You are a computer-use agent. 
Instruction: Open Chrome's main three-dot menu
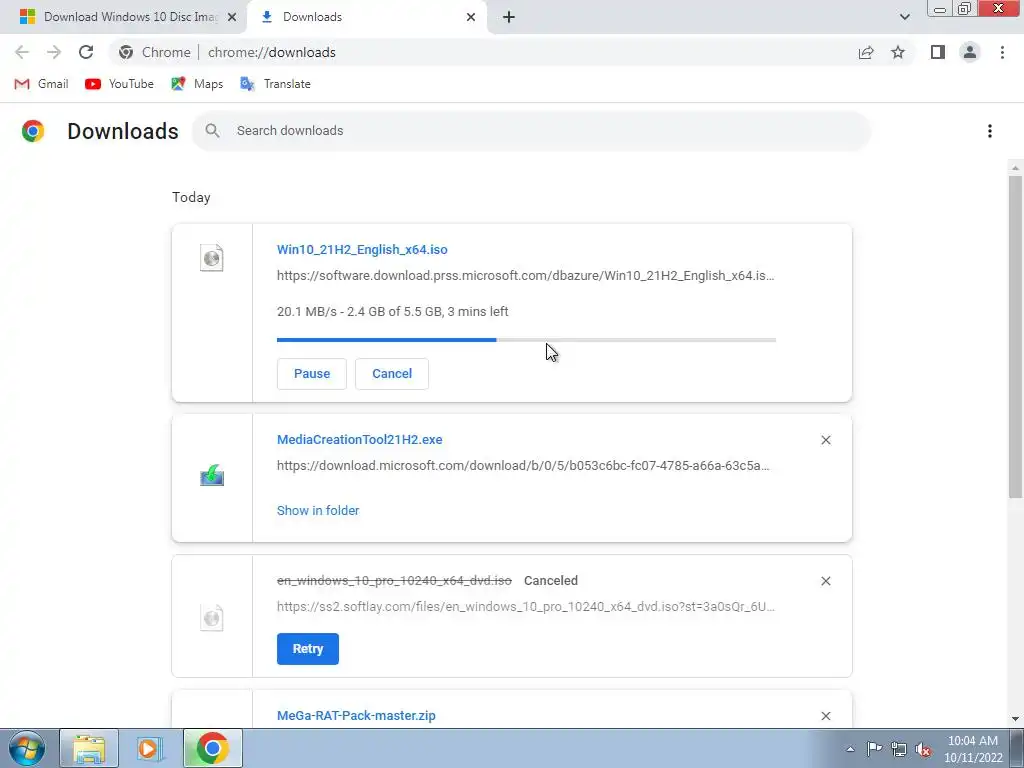click(1002, 52)
